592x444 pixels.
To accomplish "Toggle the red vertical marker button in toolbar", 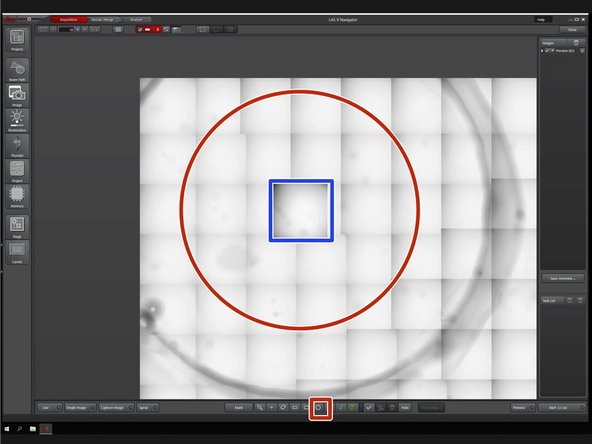I will point(157,29).
